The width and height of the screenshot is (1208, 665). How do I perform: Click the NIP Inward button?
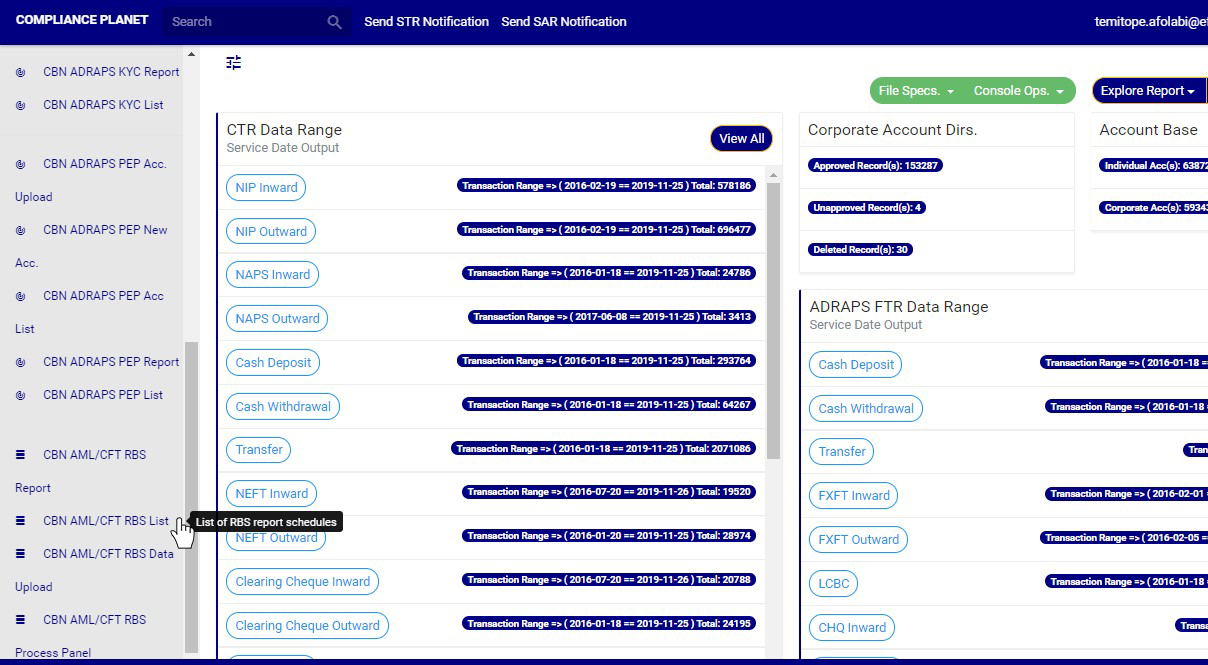266,187
